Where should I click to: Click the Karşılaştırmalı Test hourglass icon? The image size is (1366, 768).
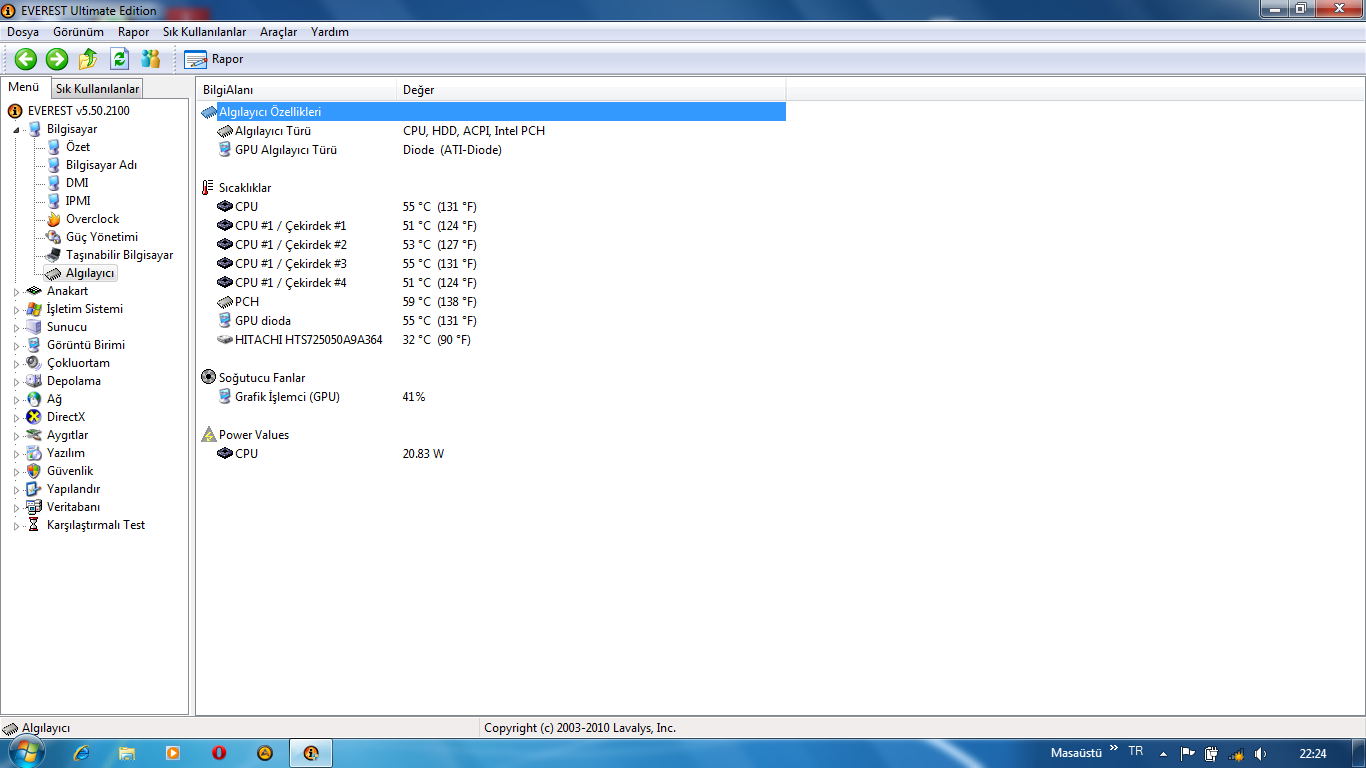click(x=34, y=525)
